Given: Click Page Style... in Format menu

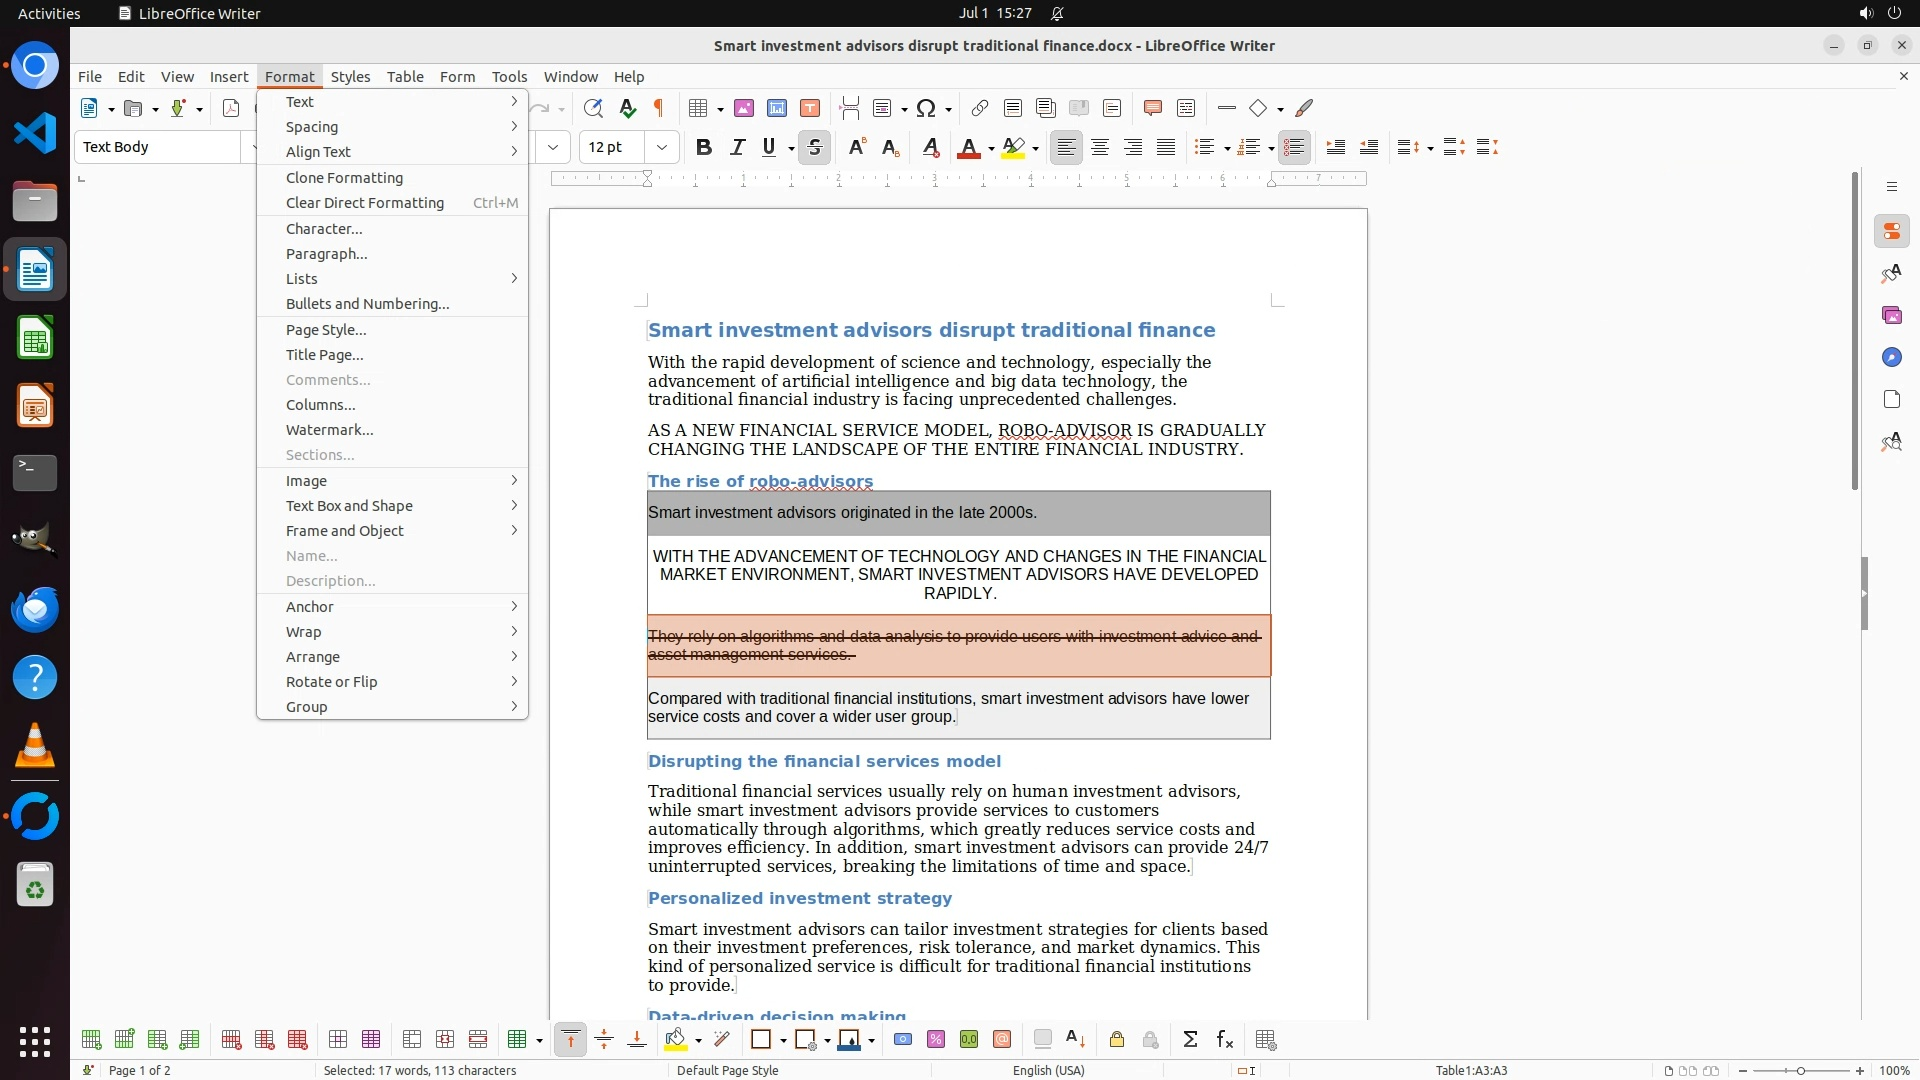Looking at the screenshot, I should [x=325, y=329].
